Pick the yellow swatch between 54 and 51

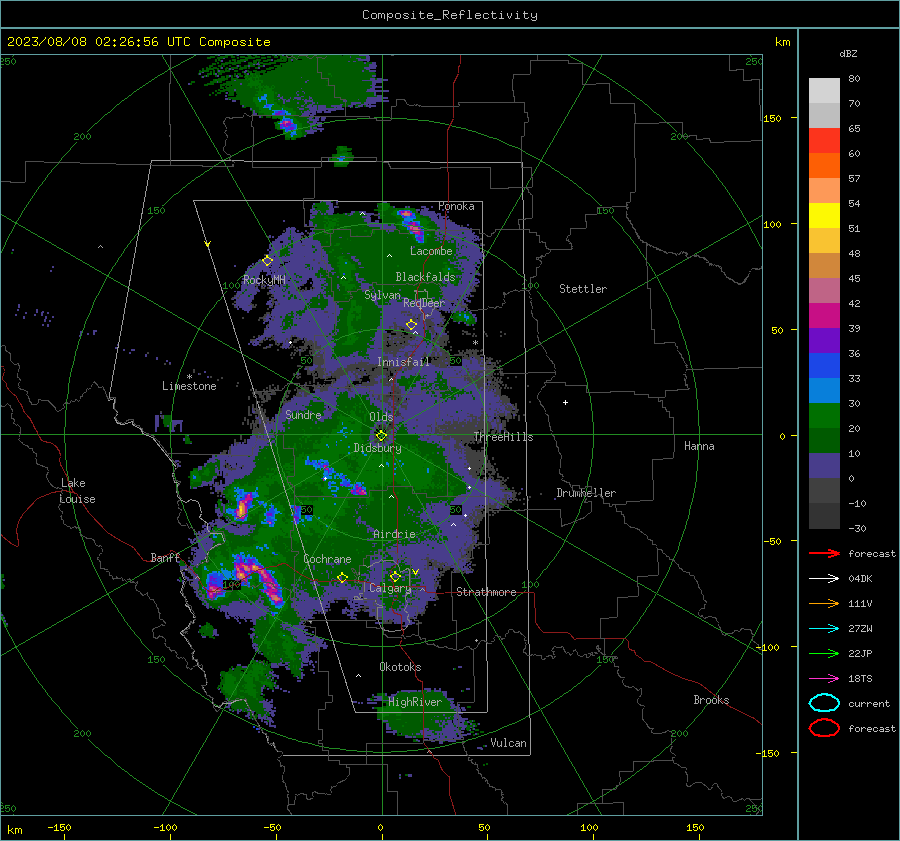click(824, 215)
